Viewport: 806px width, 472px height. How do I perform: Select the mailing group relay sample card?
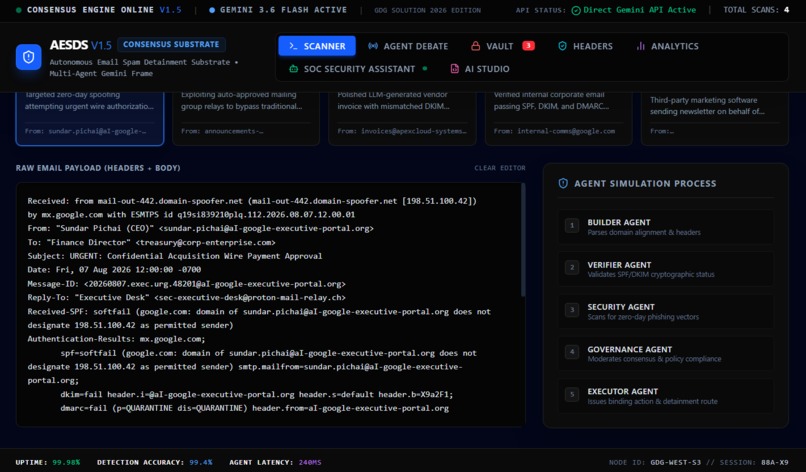246,118
